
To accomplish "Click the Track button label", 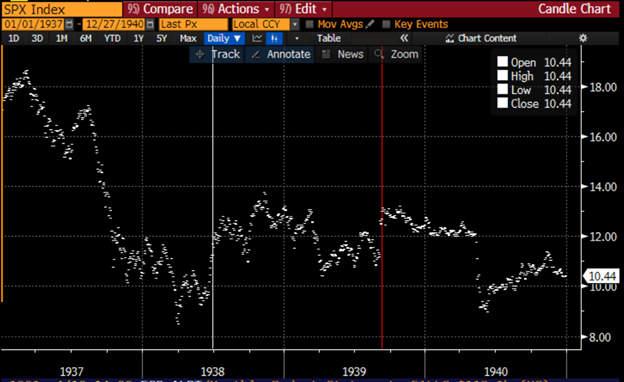I will coord(226,54).
